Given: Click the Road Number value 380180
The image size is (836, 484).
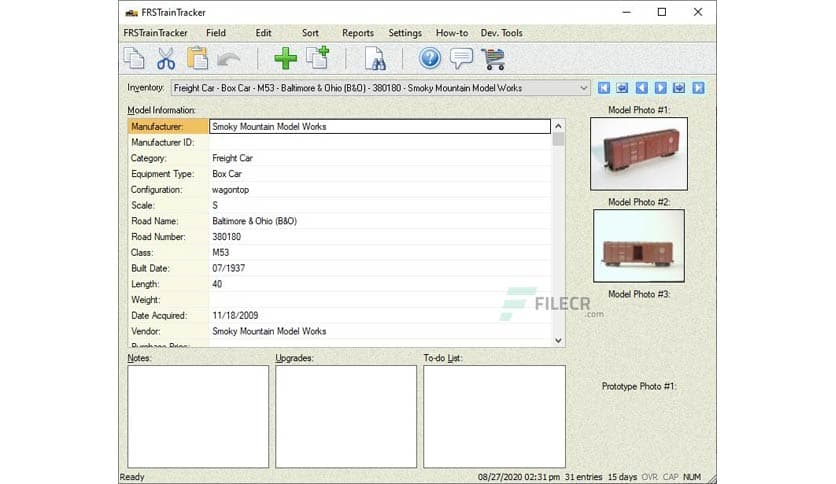Looking at the screenshot, I should click(x=227, y=237).
